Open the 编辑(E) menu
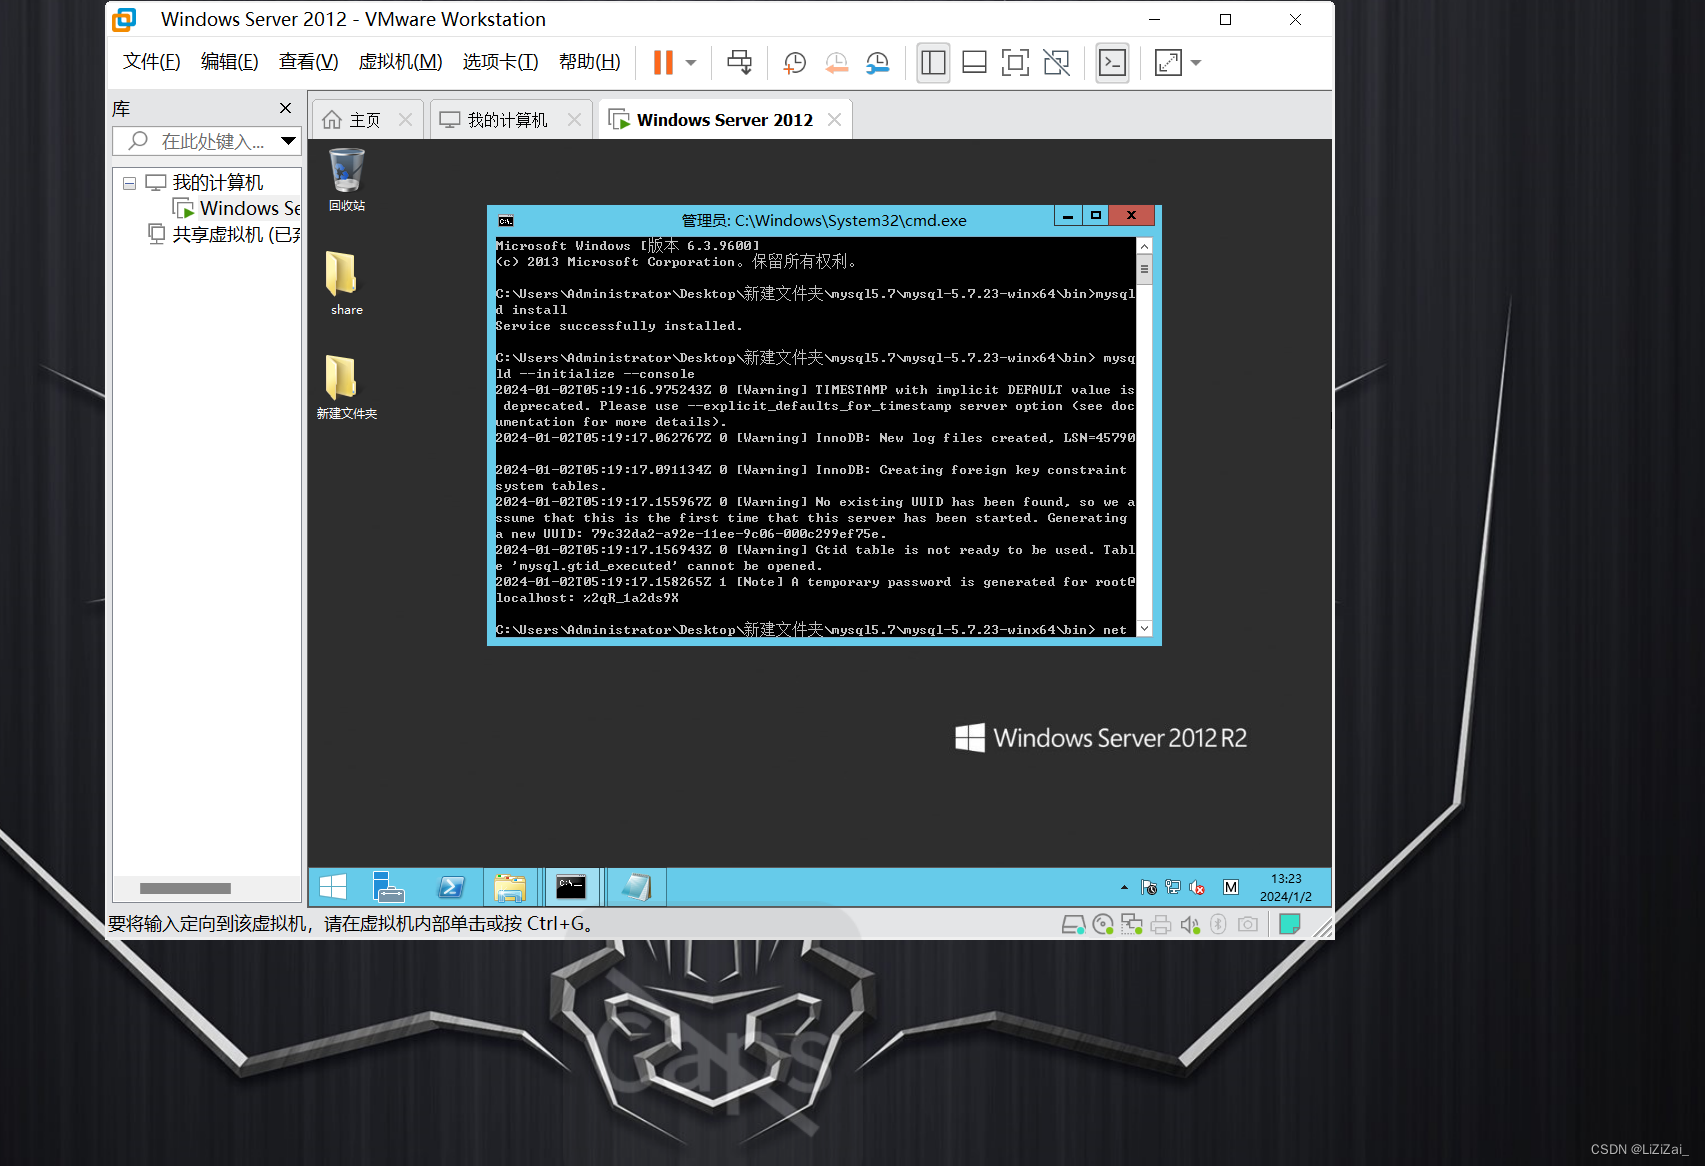The width and height of the screenshot is (1705, 1166). 229,62
